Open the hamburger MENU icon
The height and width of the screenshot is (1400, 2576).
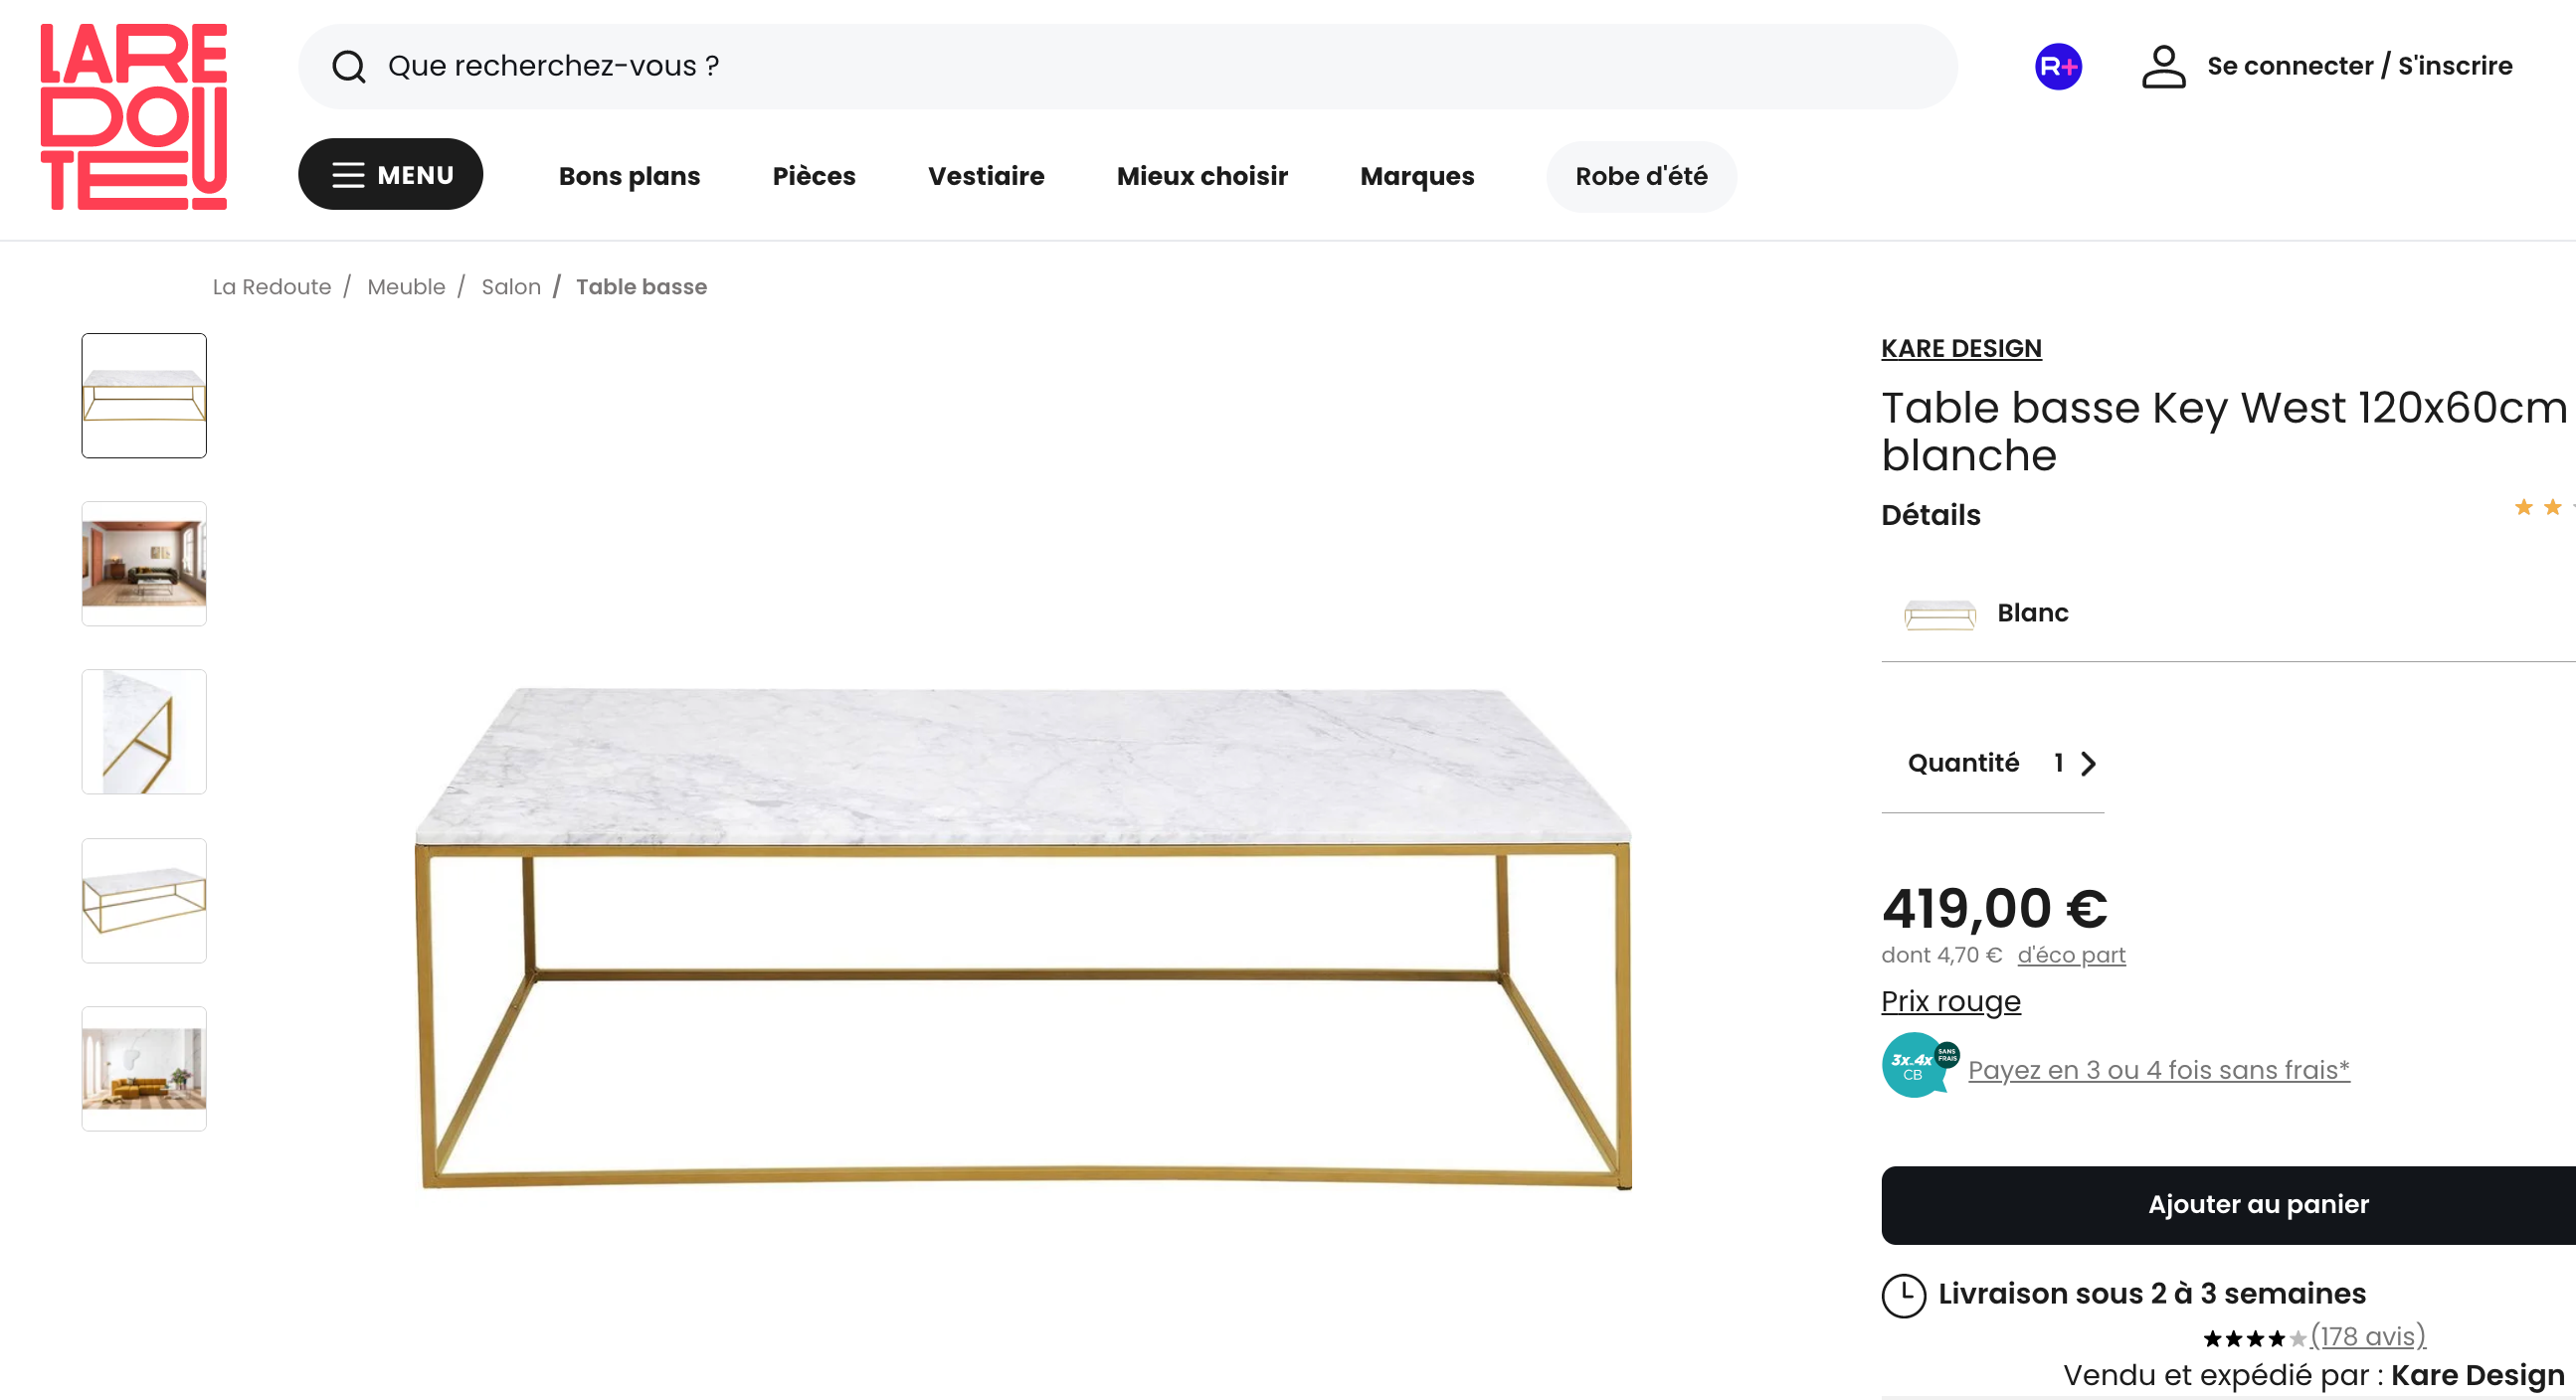[348, 174]
